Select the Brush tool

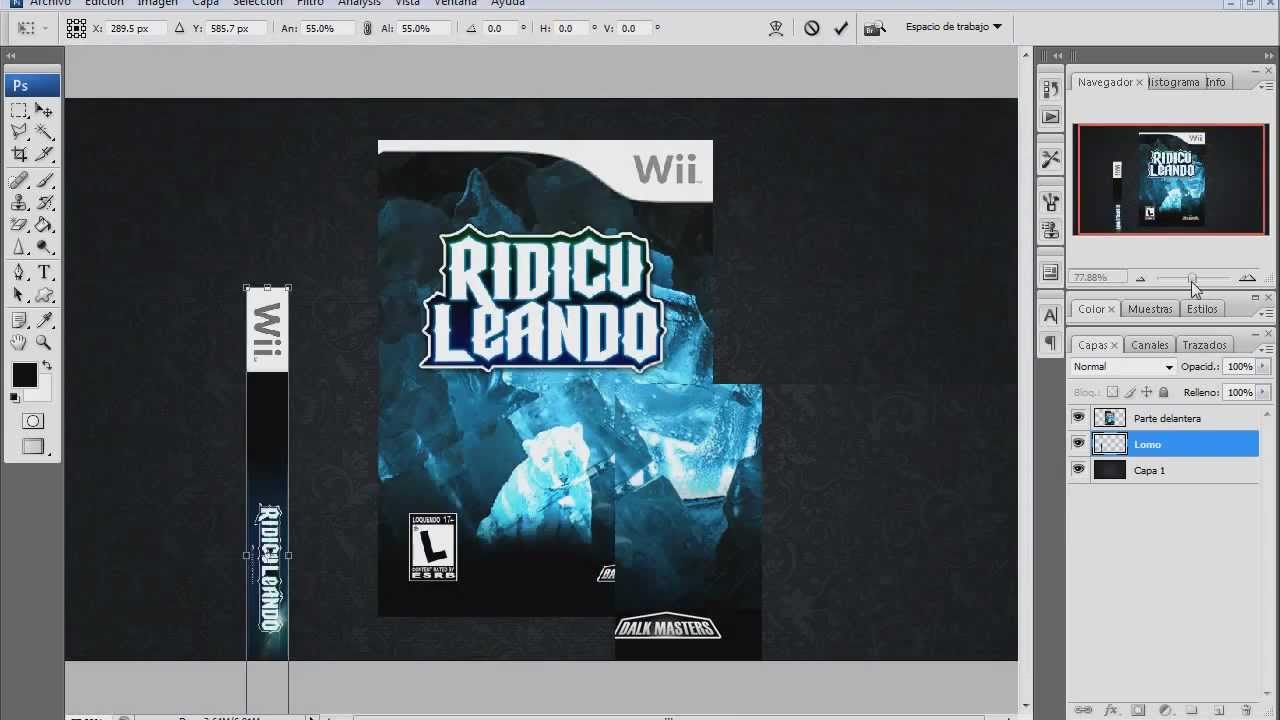(x=44, y=181)
